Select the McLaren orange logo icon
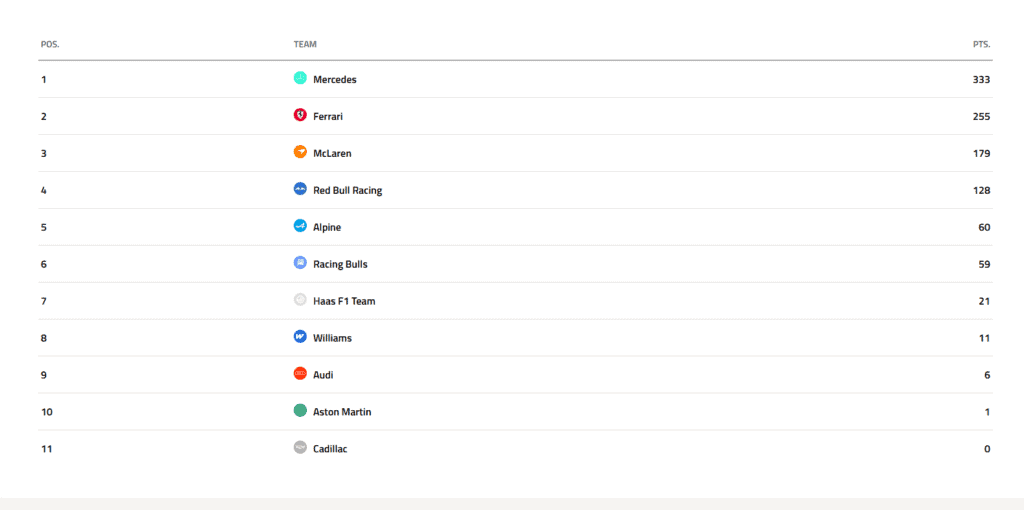 pos(300,152)
